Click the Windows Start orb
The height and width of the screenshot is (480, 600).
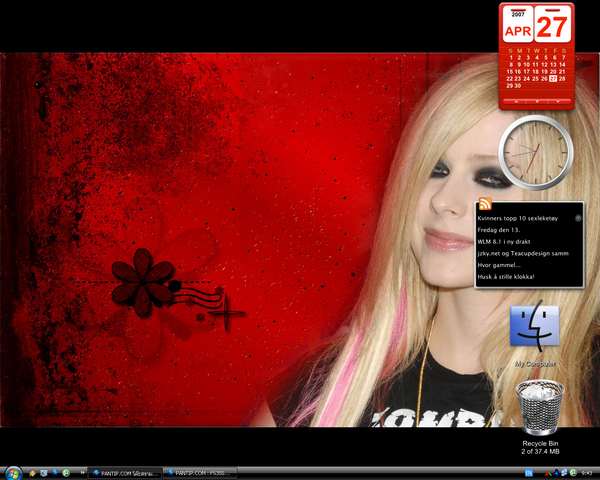[x=14, y=473]
